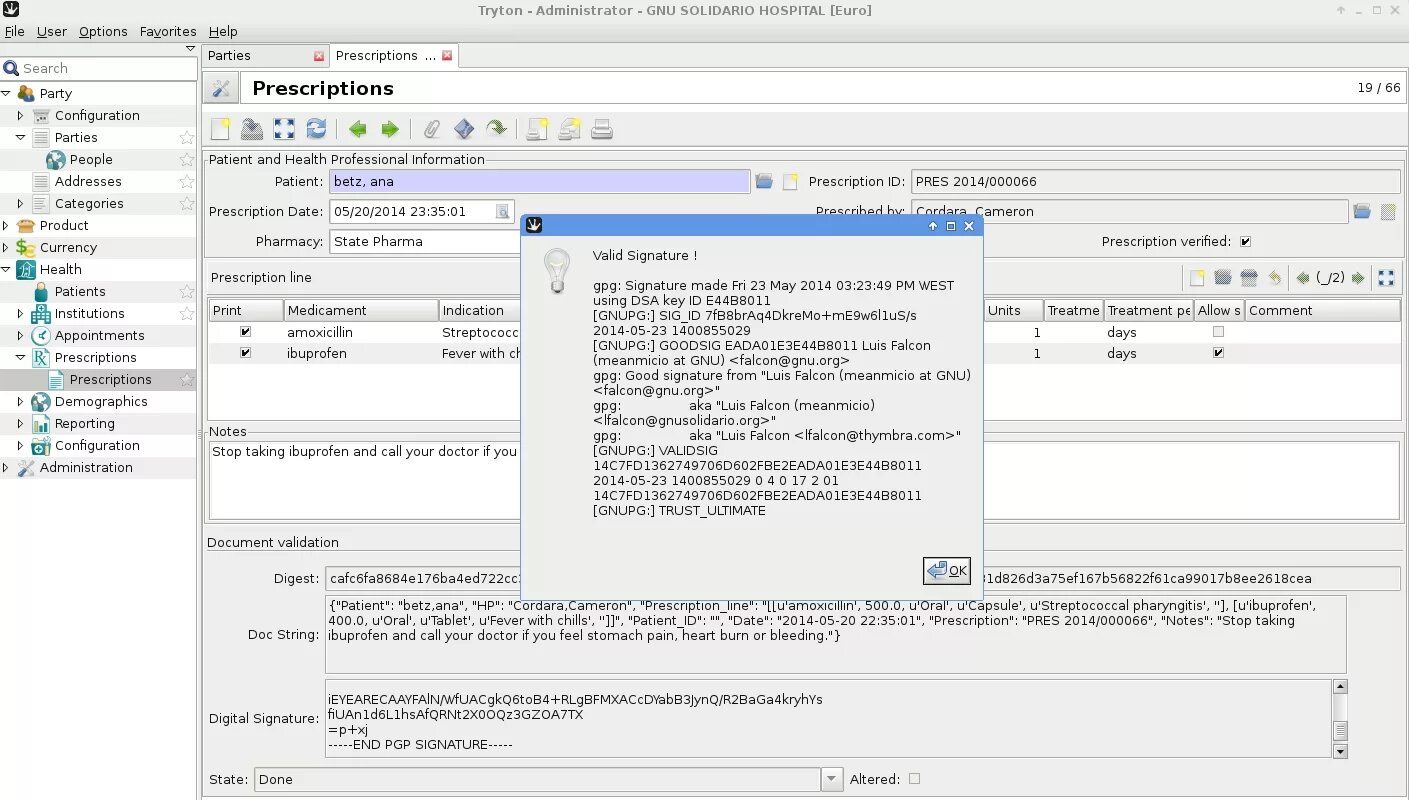Open the Favorites menu
Image resolution: width=1409 pixels, height=800 pixels.
(168, 31)
